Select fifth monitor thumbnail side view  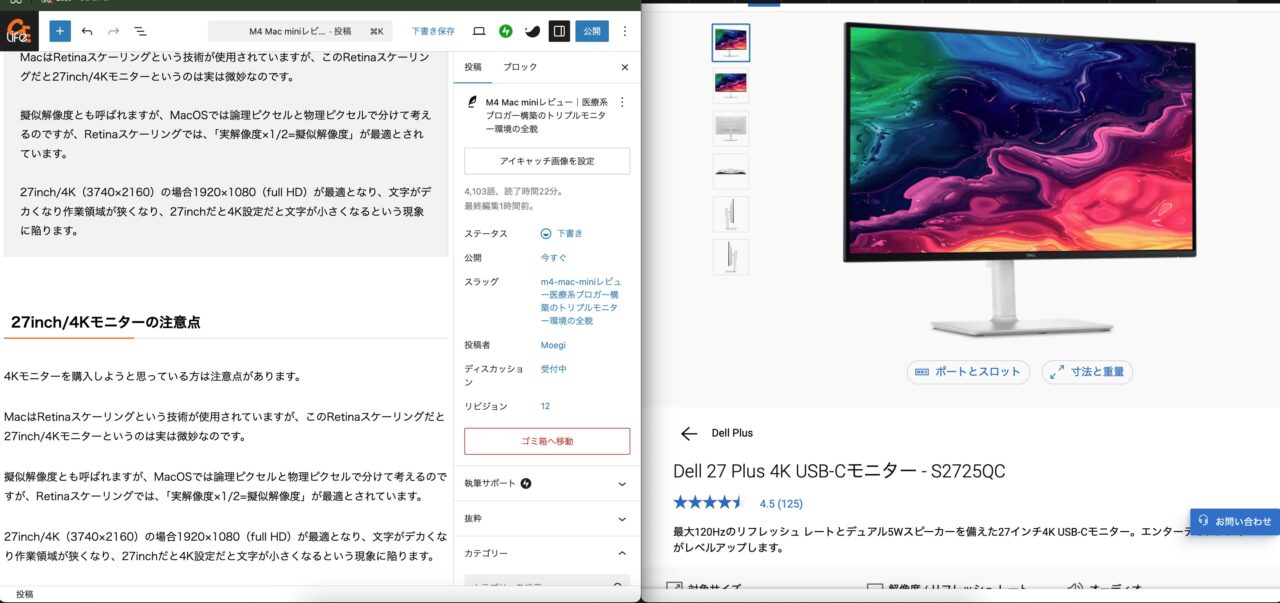click(x=731, y=214)
